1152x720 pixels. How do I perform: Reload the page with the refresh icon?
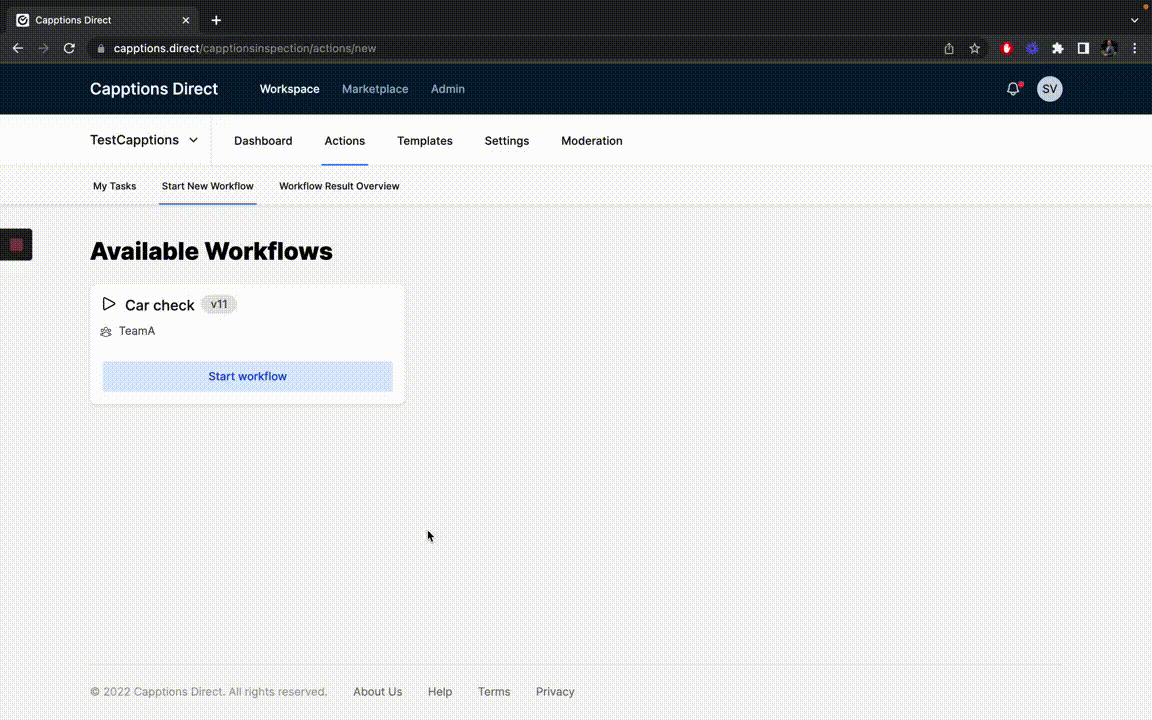69,48
